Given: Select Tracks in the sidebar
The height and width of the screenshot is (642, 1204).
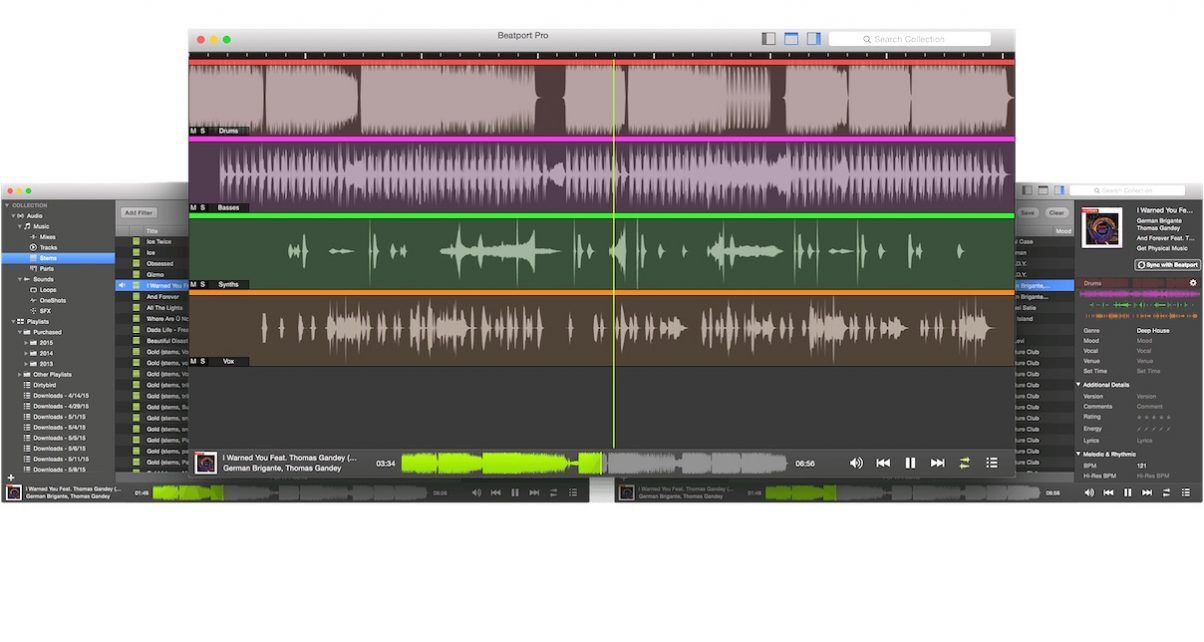Looking at the screenshot, I should (x=48, y=248).
